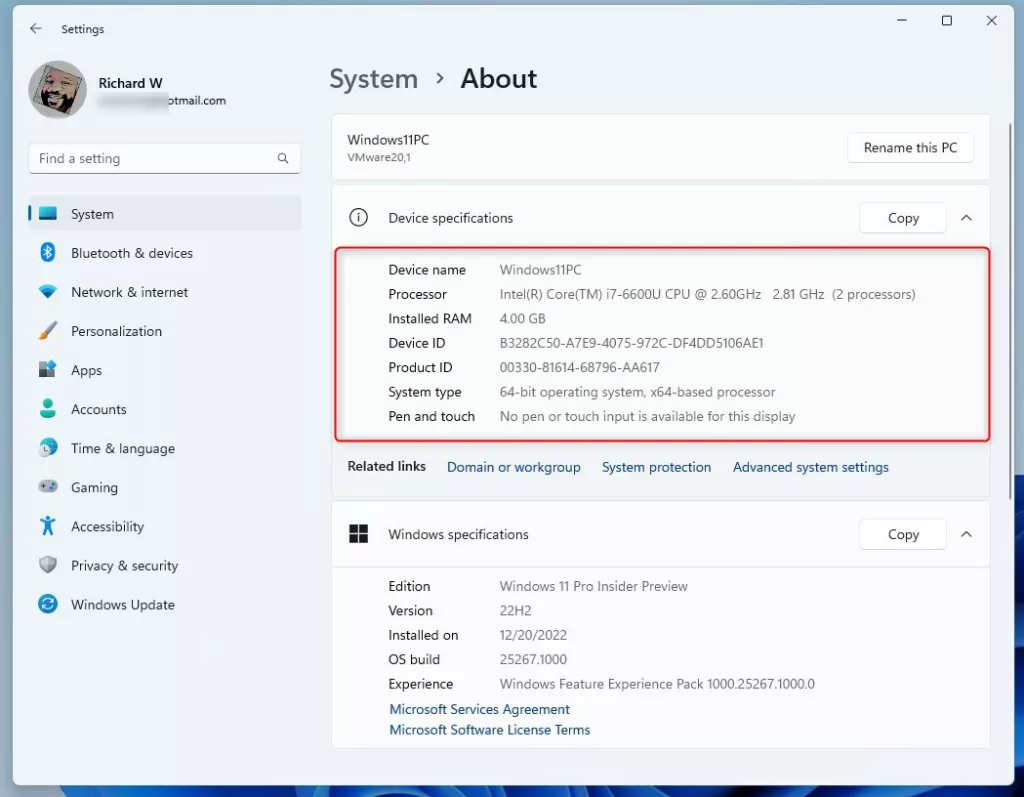
Task: Open Advanced system settings link
Action: point(810,467)
